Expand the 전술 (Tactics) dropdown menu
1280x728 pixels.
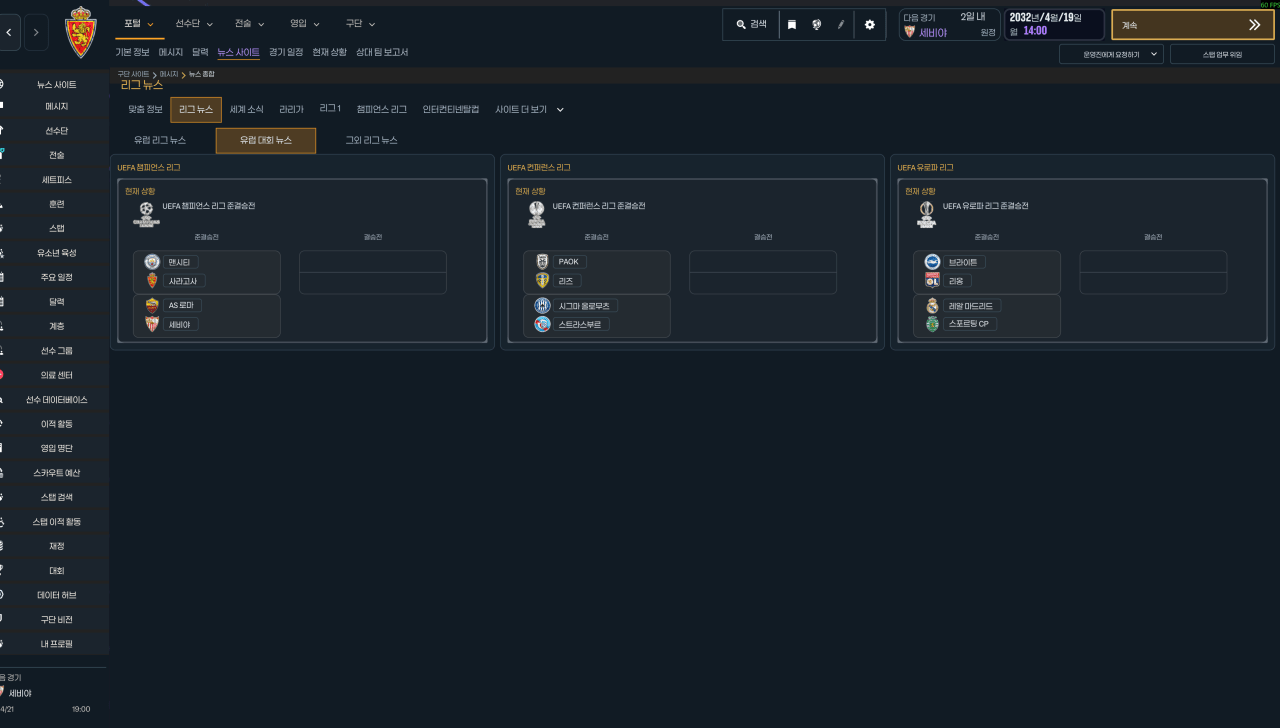250,23
